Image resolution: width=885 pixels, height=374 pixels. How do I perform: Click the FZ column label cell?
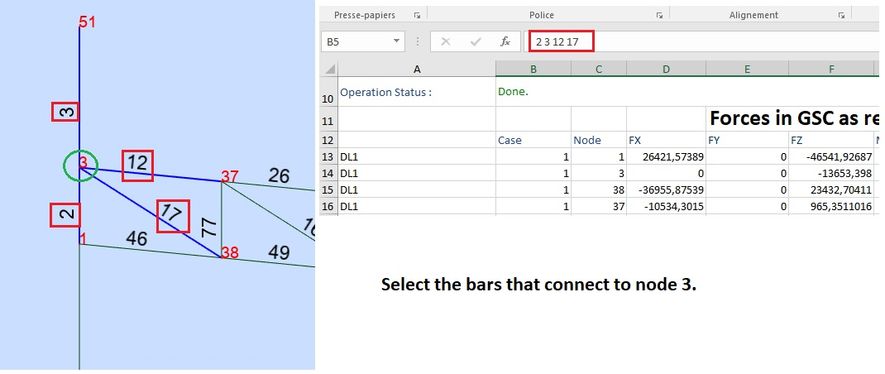coord(831,140)
